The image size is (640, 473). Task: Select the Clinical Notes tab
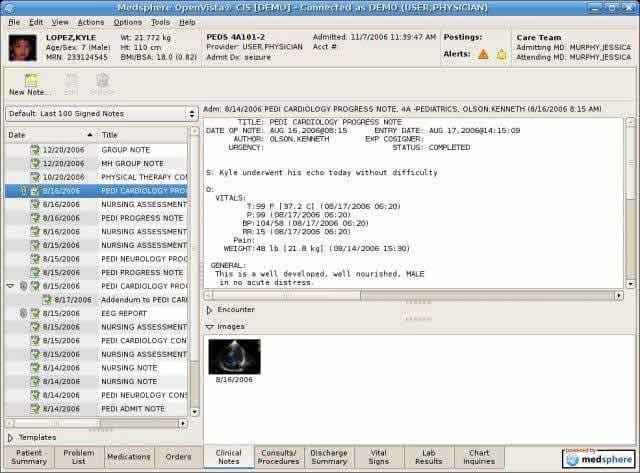[229, 457]
